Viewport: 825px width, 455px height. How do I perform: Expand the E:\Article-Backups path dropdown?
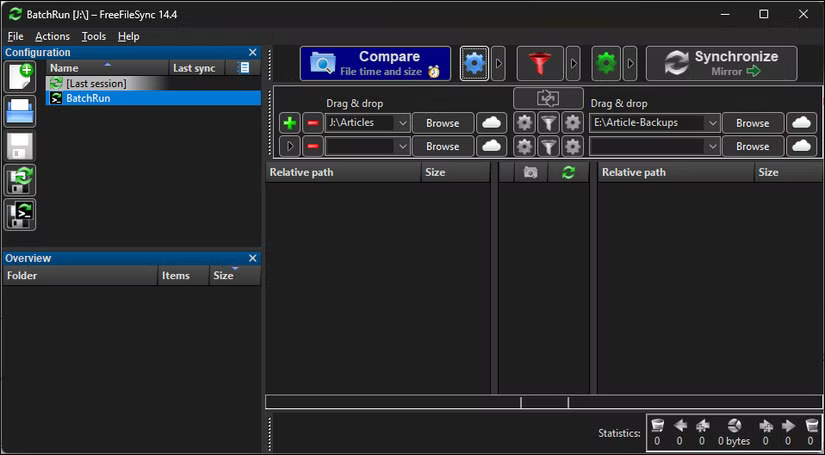[712, 123]
